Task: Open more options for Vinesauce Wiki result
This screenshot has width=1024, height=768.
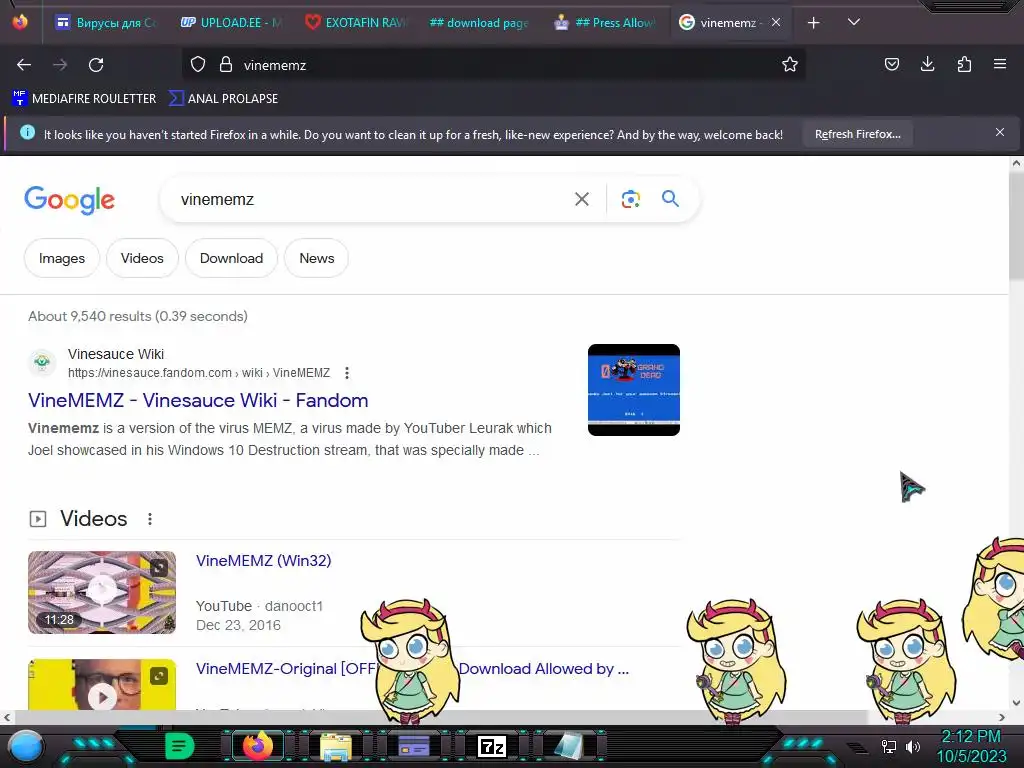Action: [x=347, y=373]
